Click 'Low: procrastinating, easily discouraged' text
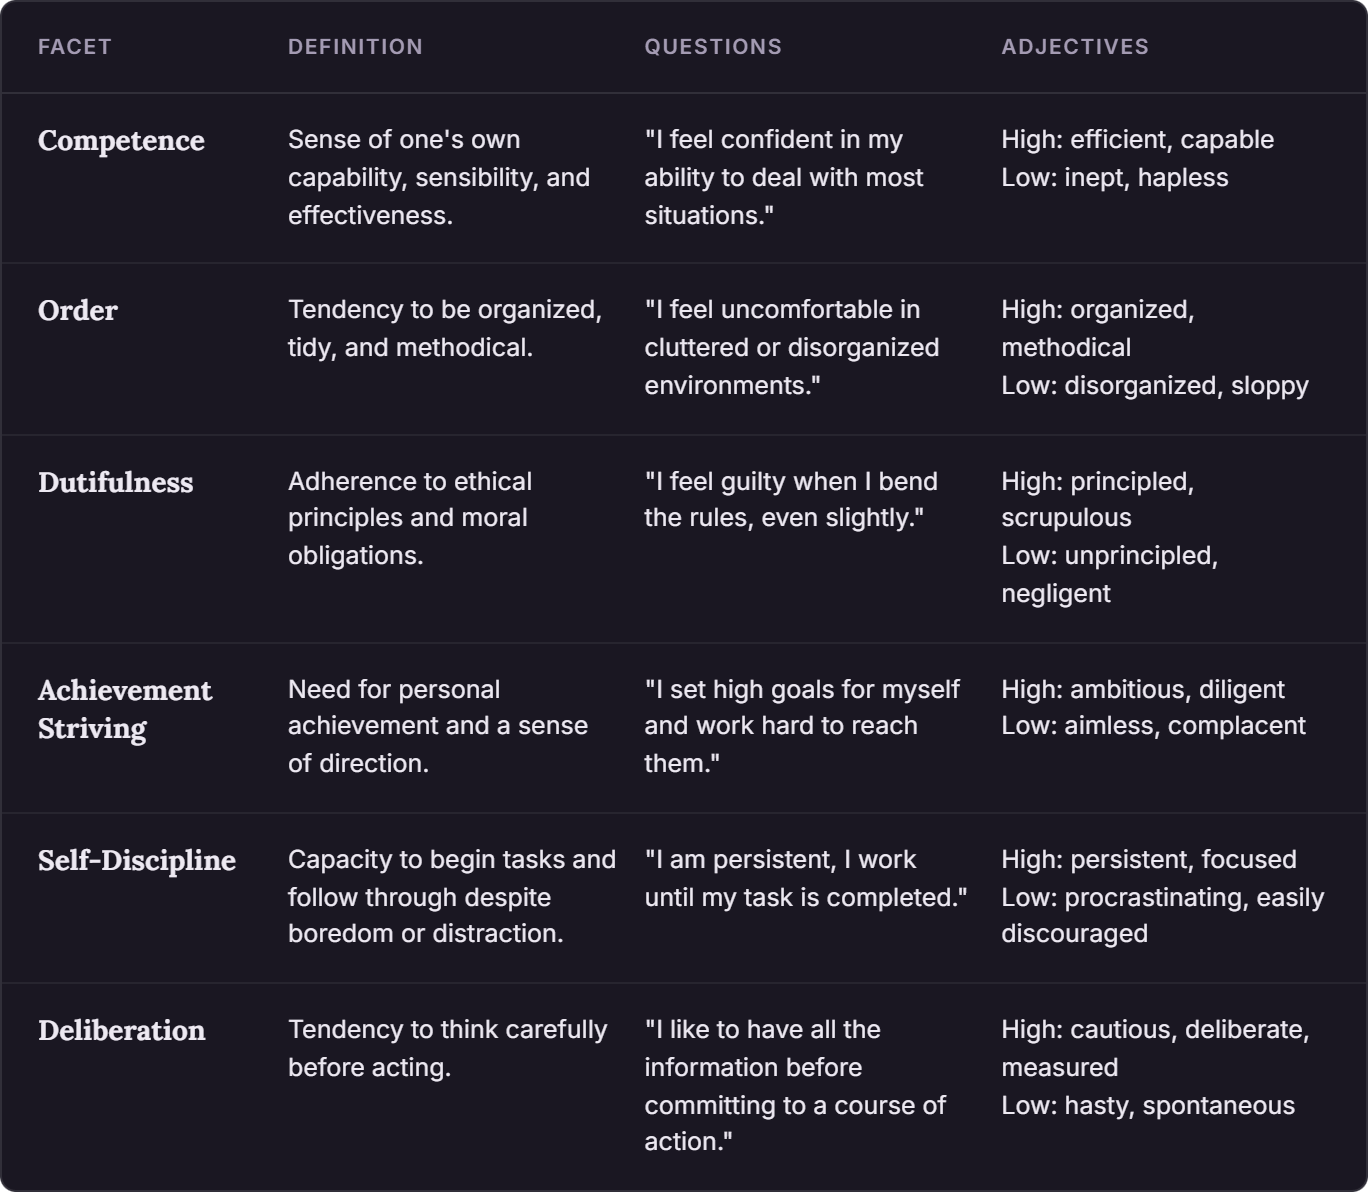This screenshot has width=1368, height=1192. pos(1163,915)
